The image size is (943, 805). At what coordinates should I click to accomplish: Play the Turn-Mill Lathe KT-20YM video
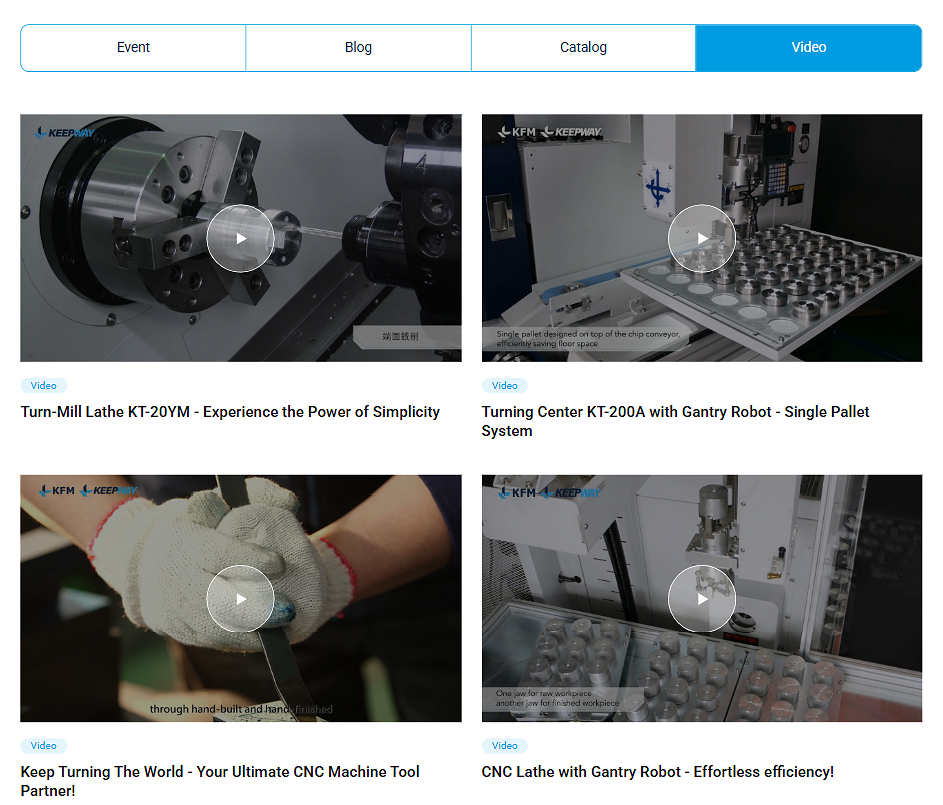240,238
